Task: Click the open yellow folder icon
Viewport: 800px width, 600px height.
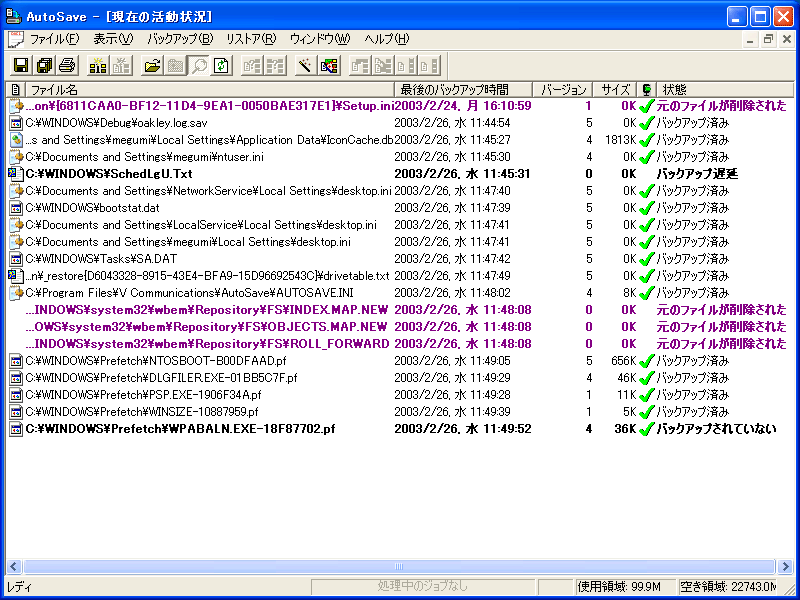Action: [152, 65]
